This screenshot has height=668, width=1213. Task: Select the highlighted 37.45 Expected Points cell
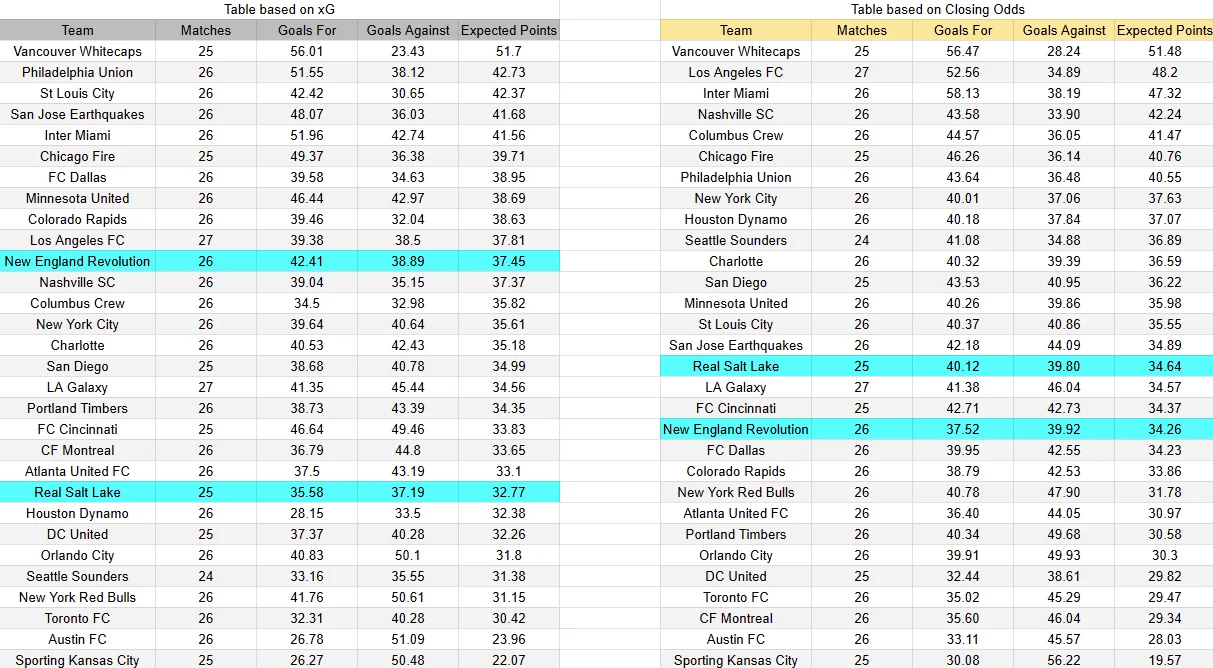click(508, 261)
